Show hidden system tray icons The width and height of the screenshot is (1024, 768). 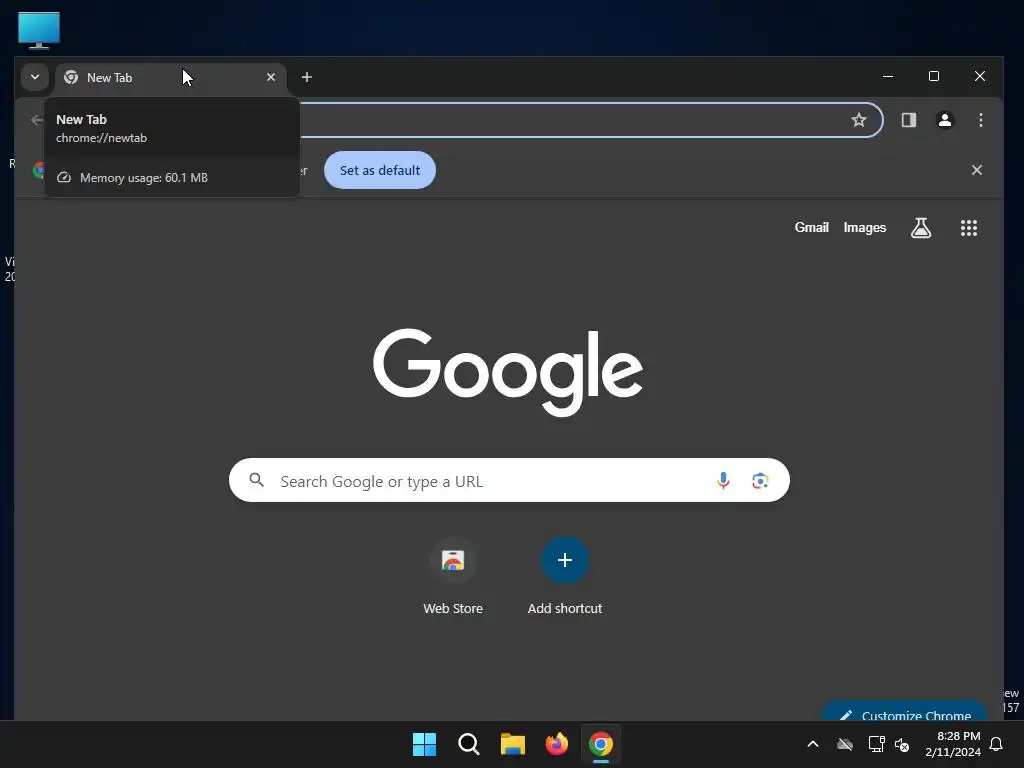[x=813, y=744]
